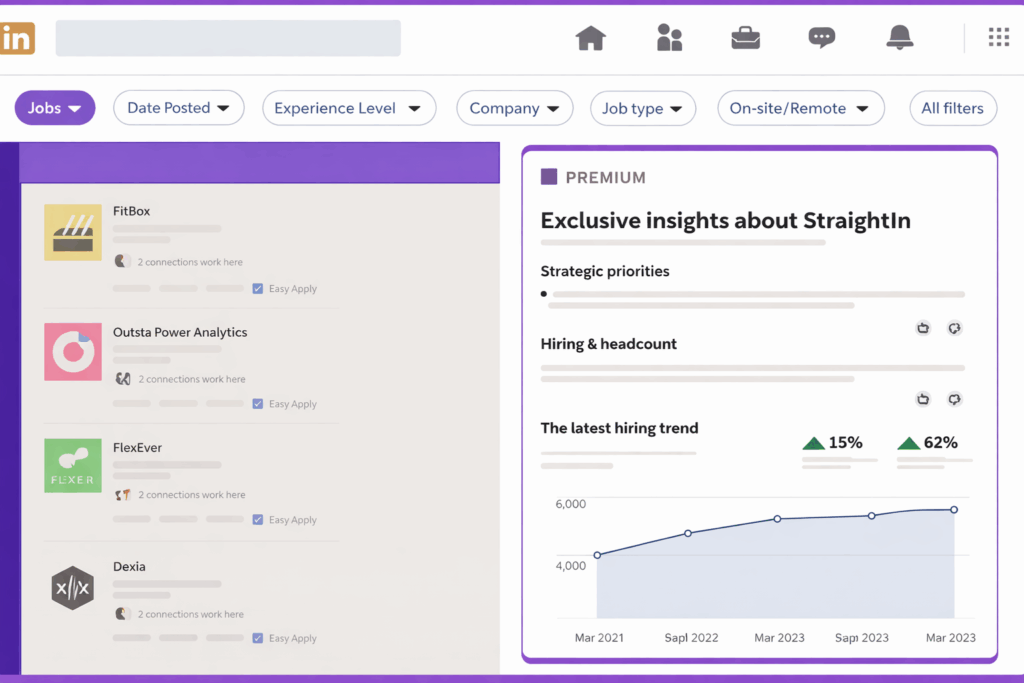Click the Mar 2021 chart data point
The width and height of the screenshot is (1024, 683).
[x=597, y=555]
